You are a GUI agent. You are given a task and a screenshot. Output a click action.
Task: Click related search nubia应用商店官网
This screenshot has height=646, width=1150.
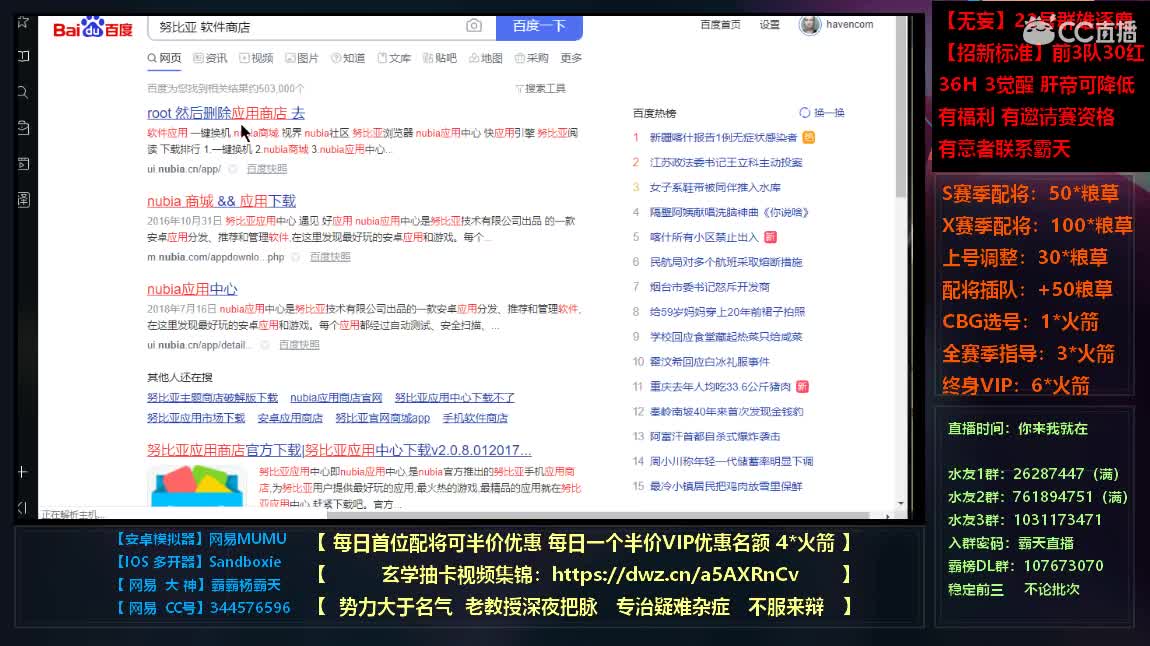tap(336, 397)
